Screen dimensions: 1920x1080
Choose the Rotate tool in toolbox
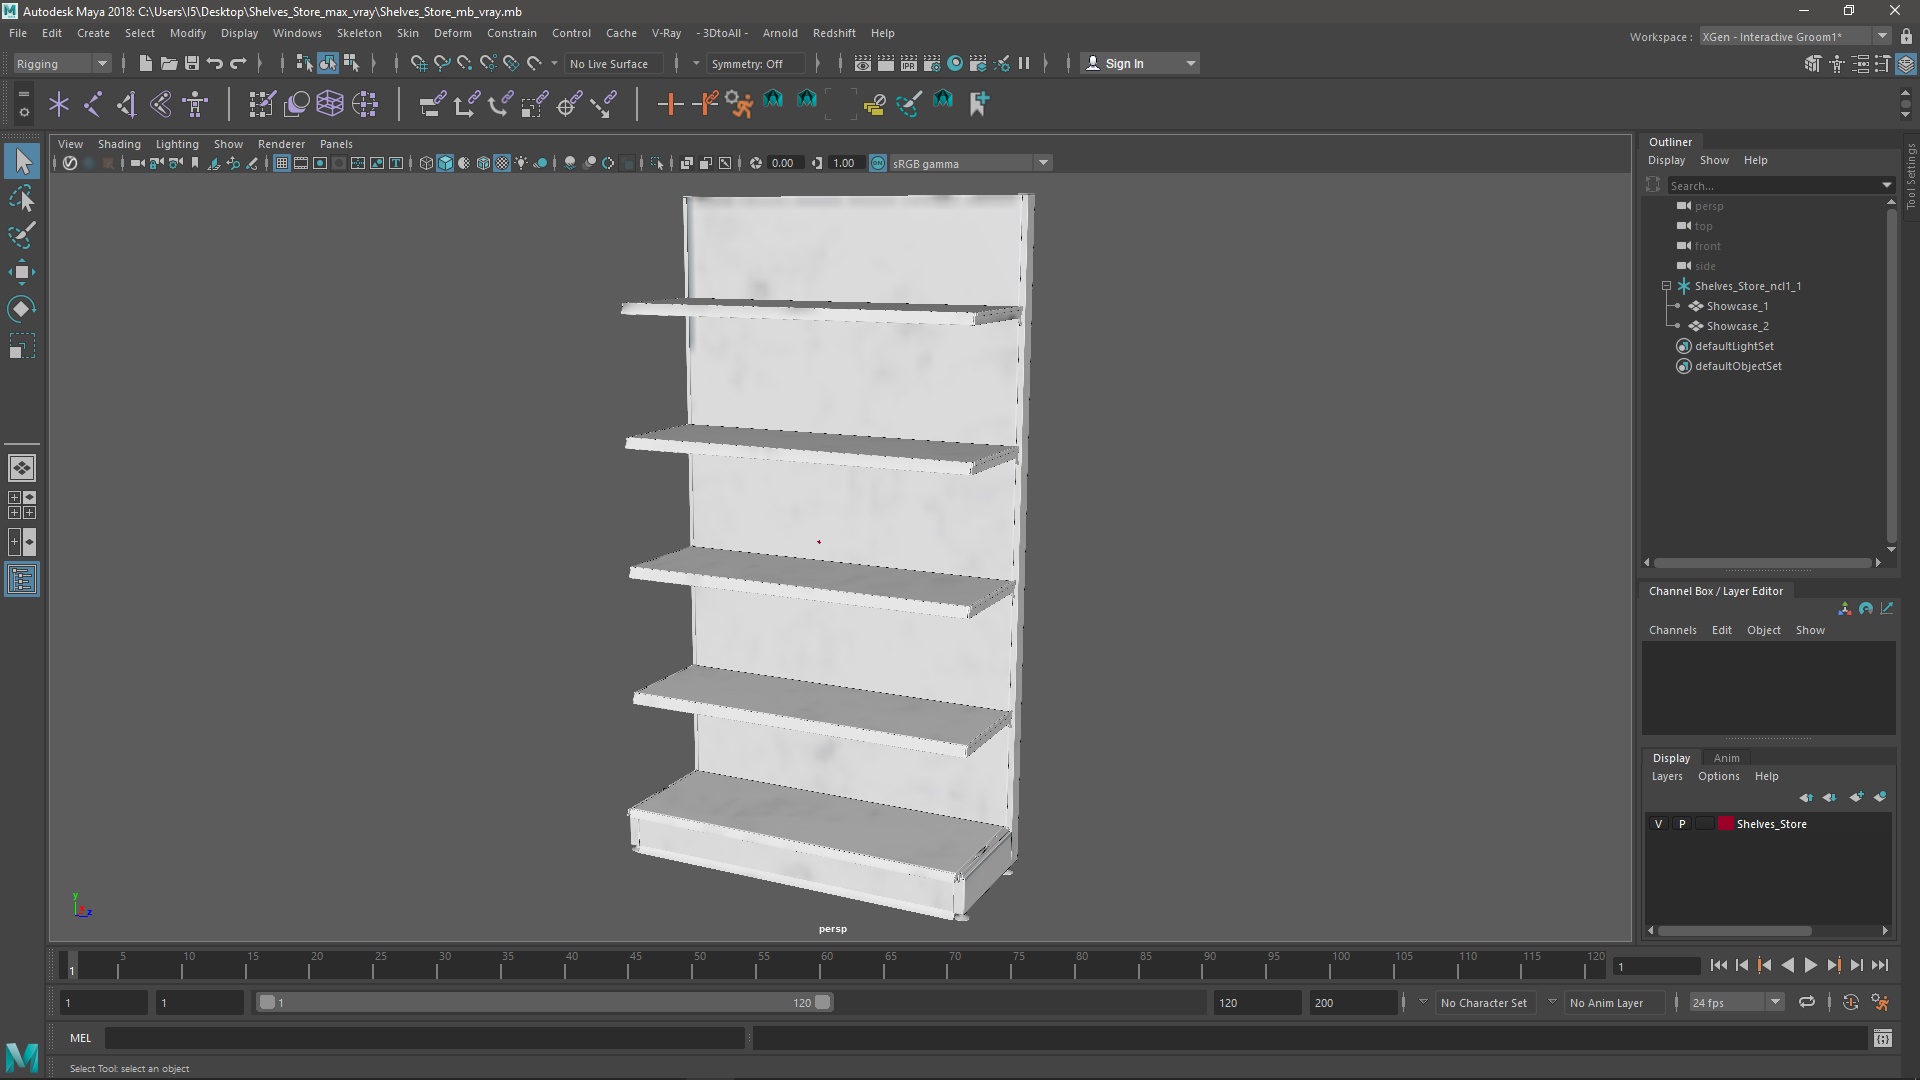click(22, 309)
